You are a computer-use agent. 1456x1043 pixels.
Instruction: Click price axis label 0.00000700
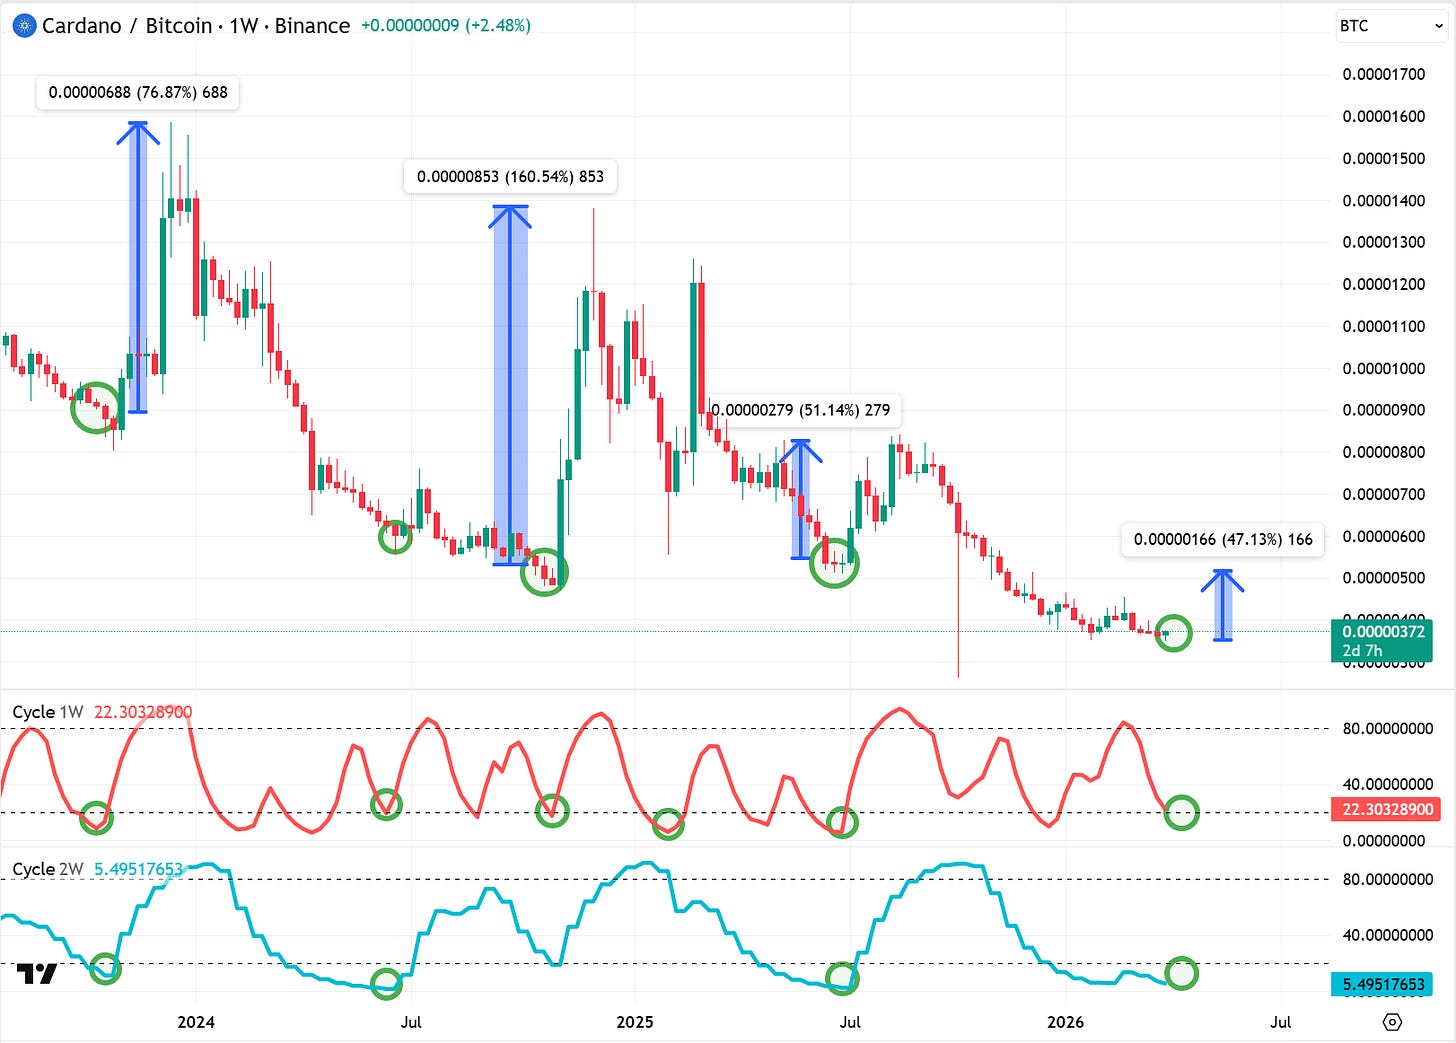point(1383,494)
